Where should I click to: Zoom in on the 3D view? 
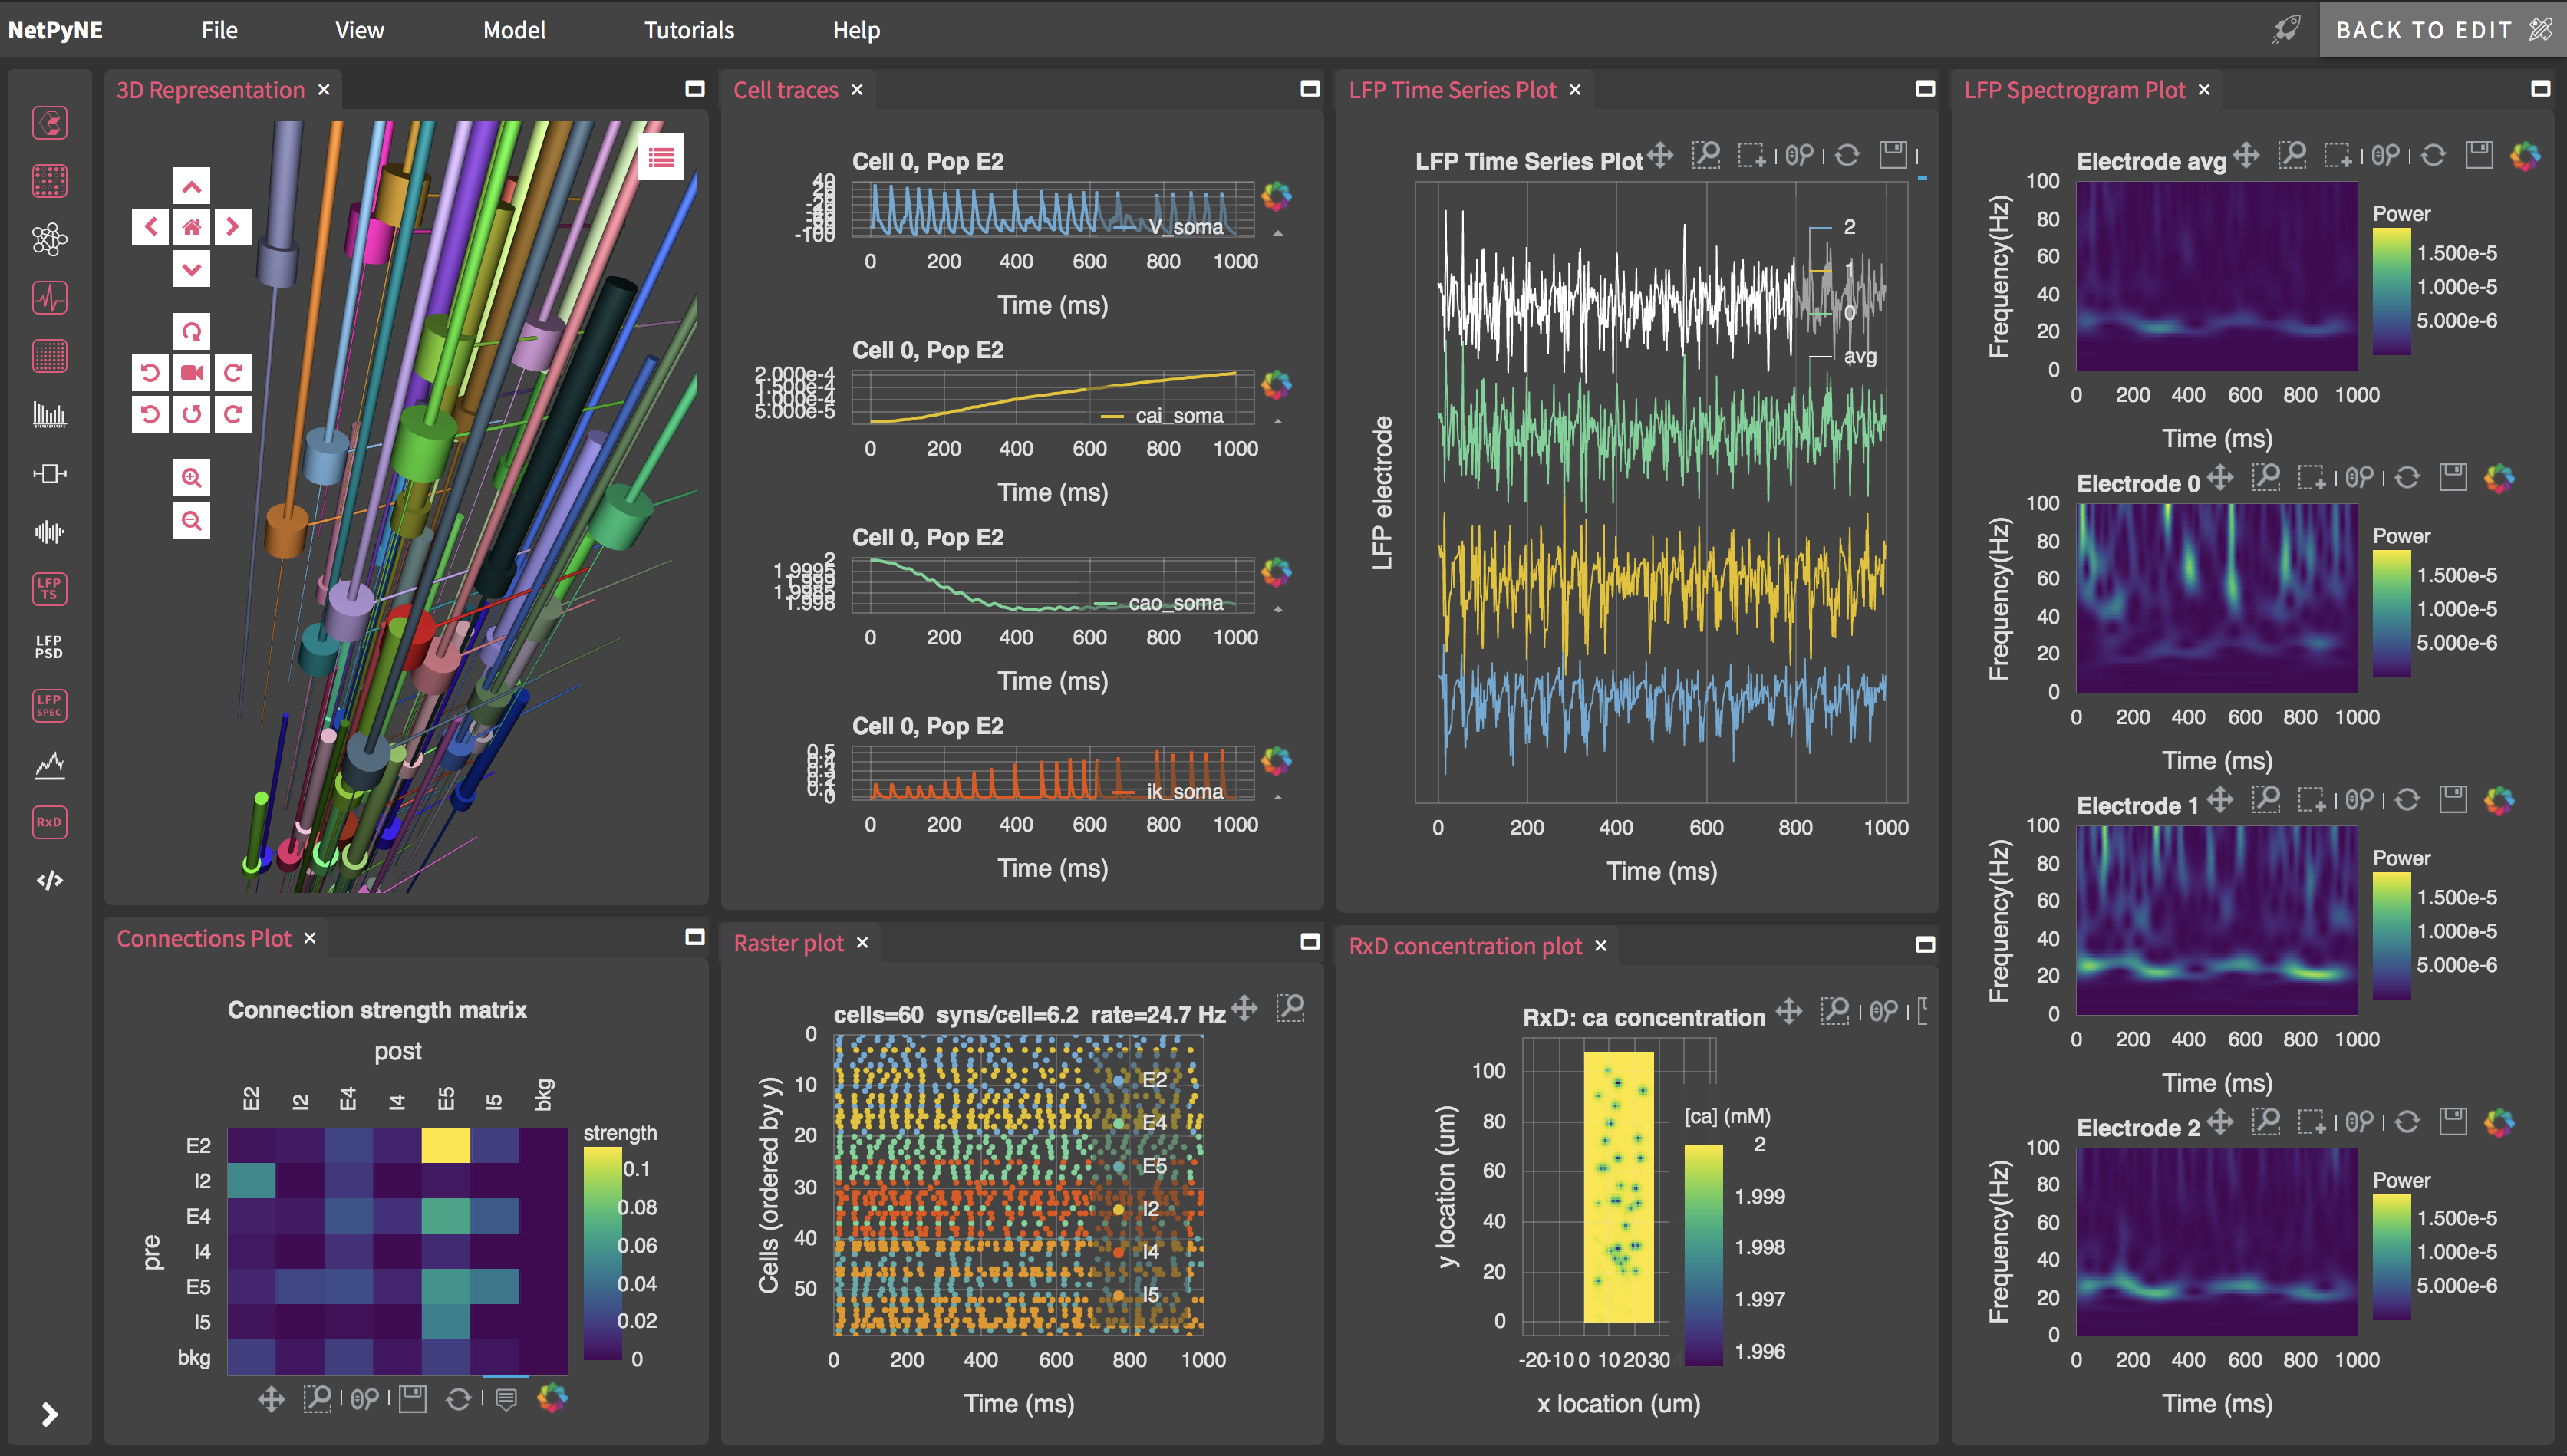191,478
